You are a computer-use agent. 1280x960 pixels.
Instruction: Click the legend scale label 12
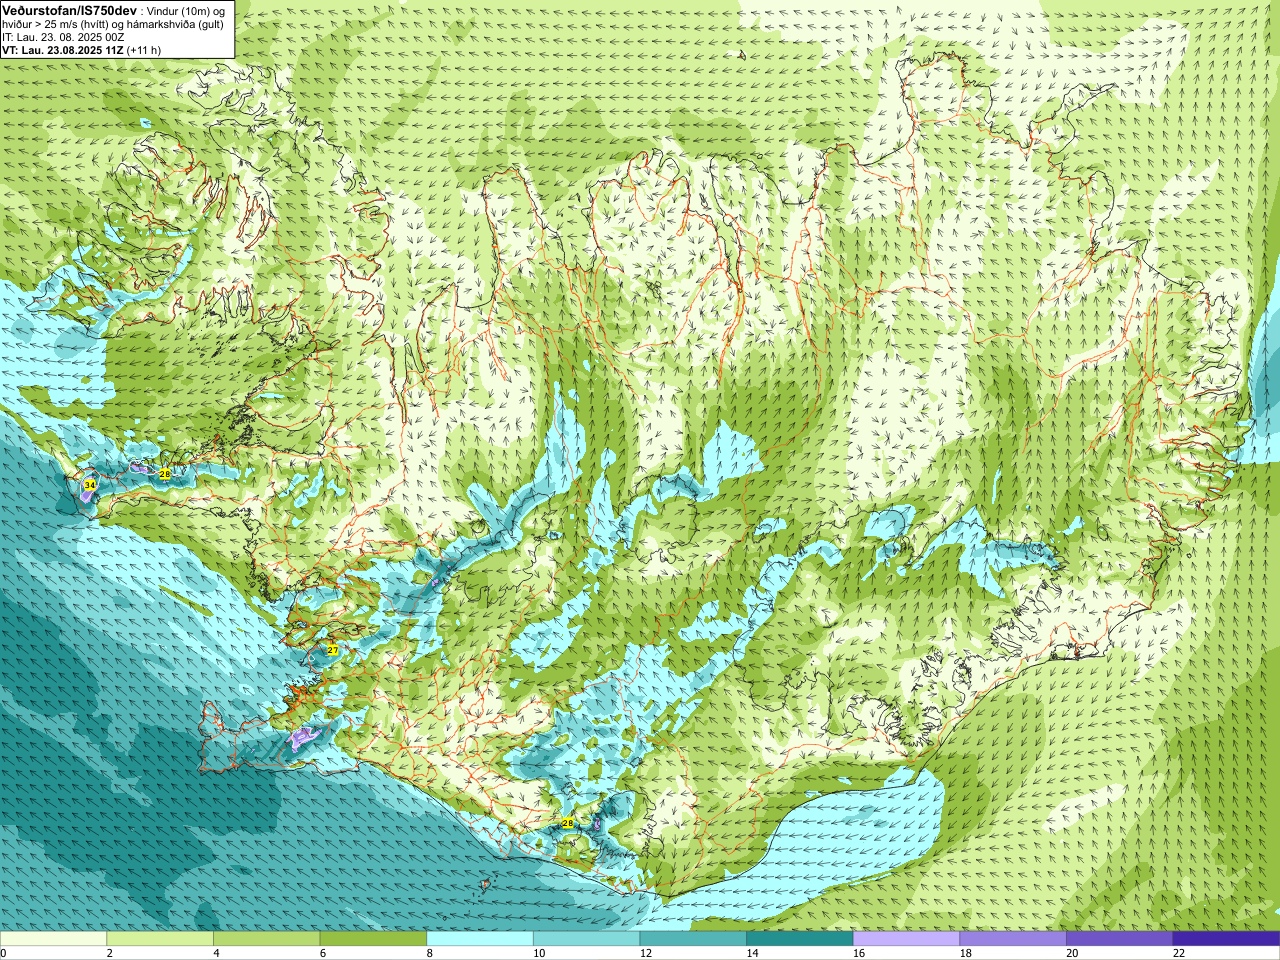(645, 953)
